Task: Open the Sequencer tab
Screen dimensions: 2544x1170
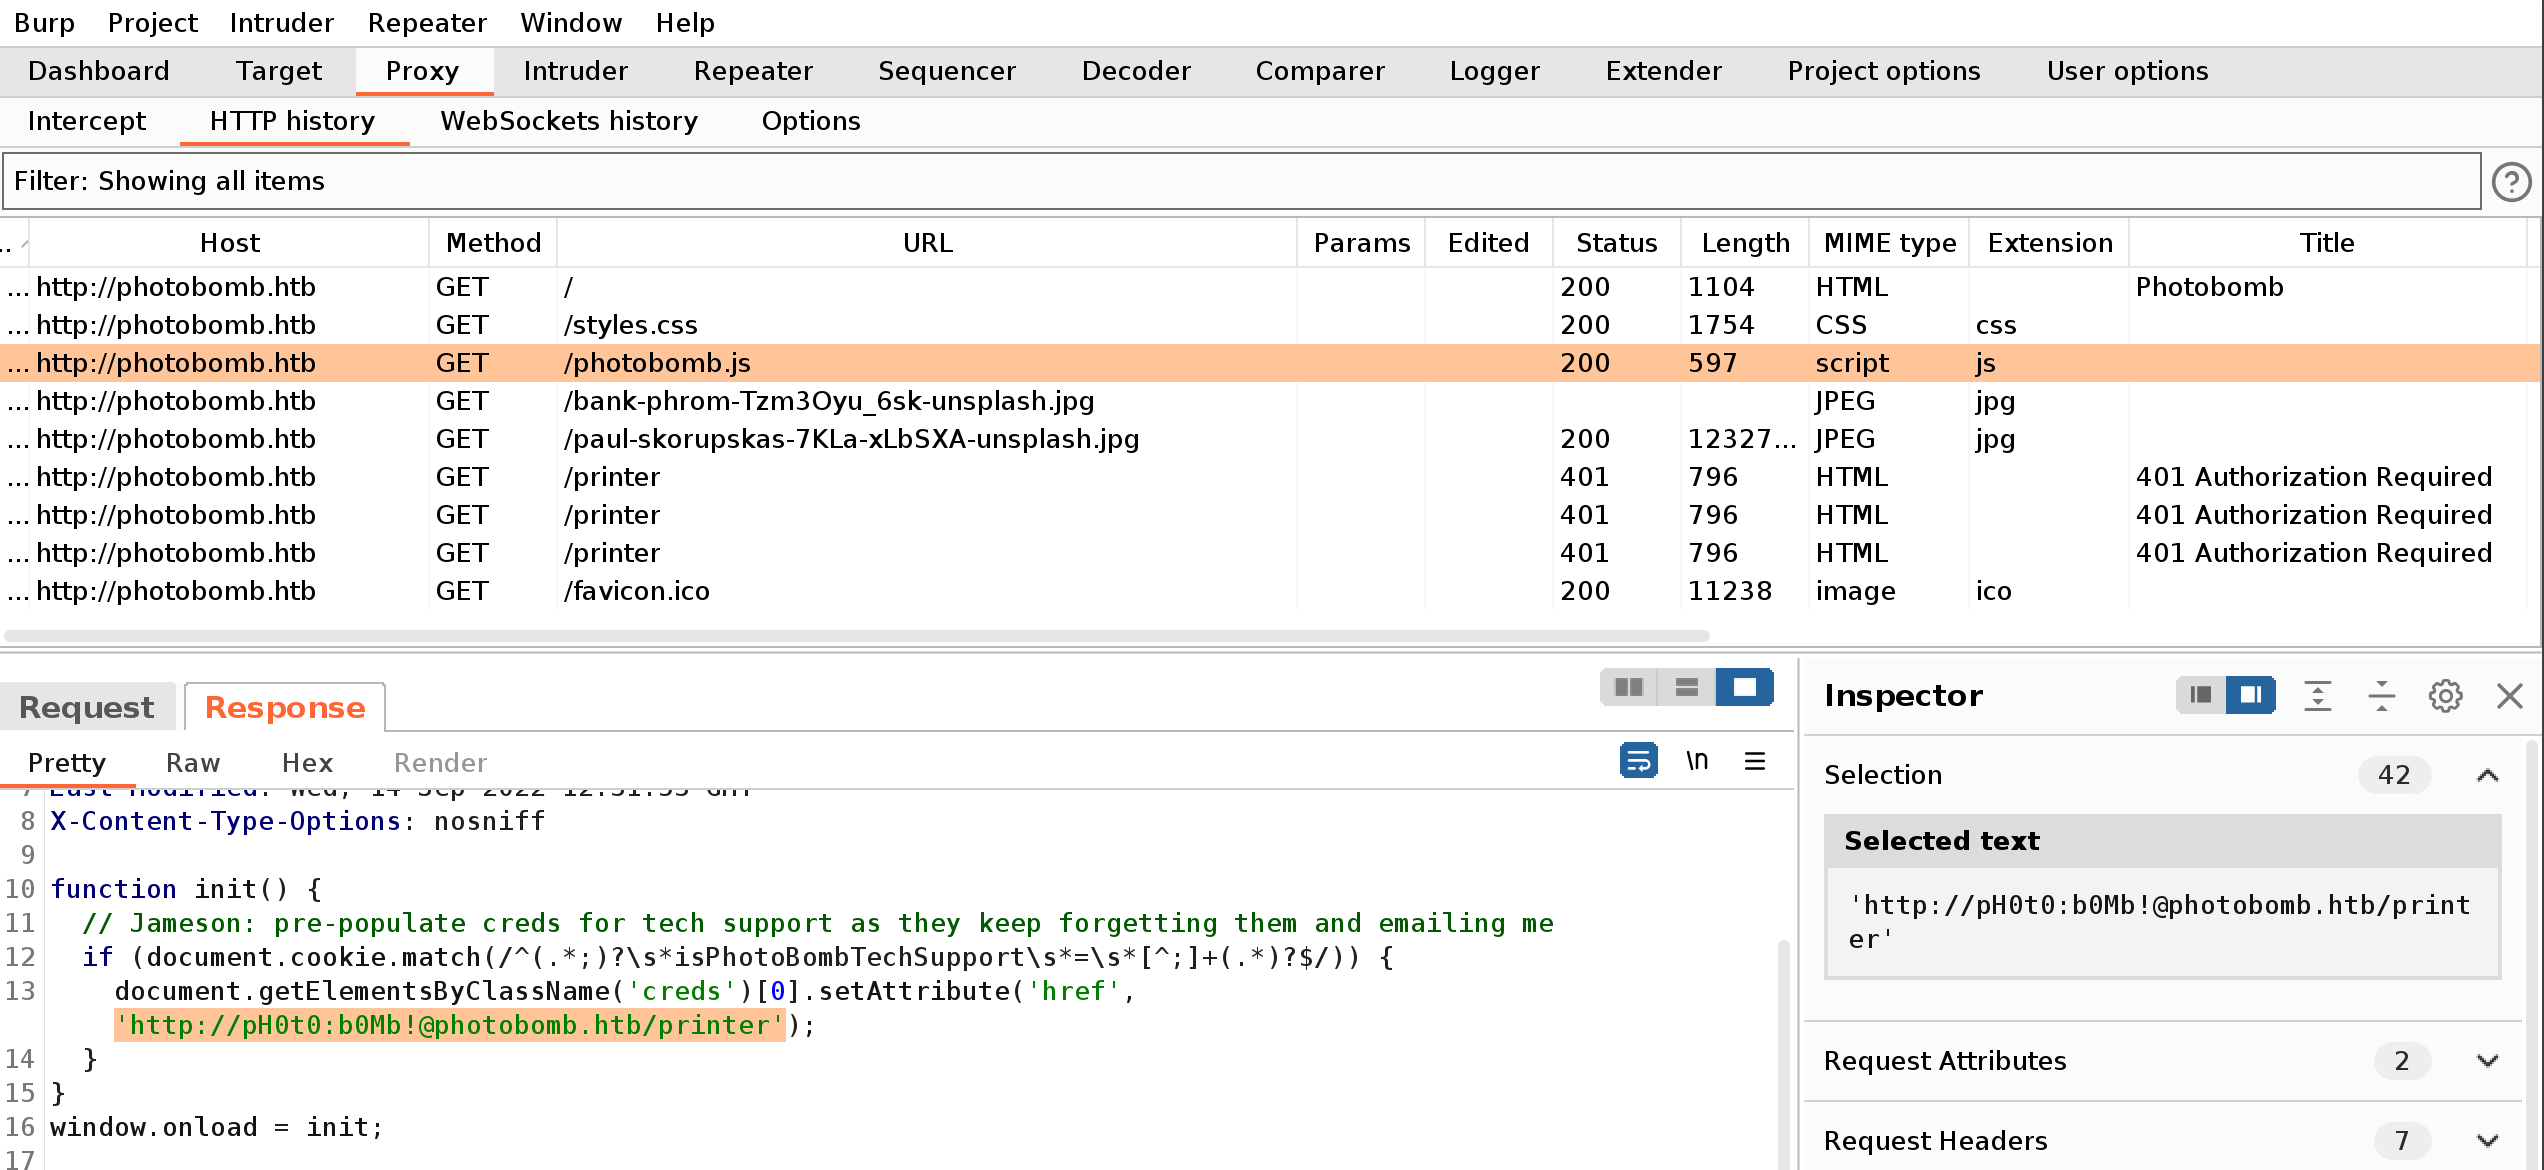Action: pos(947,71)
